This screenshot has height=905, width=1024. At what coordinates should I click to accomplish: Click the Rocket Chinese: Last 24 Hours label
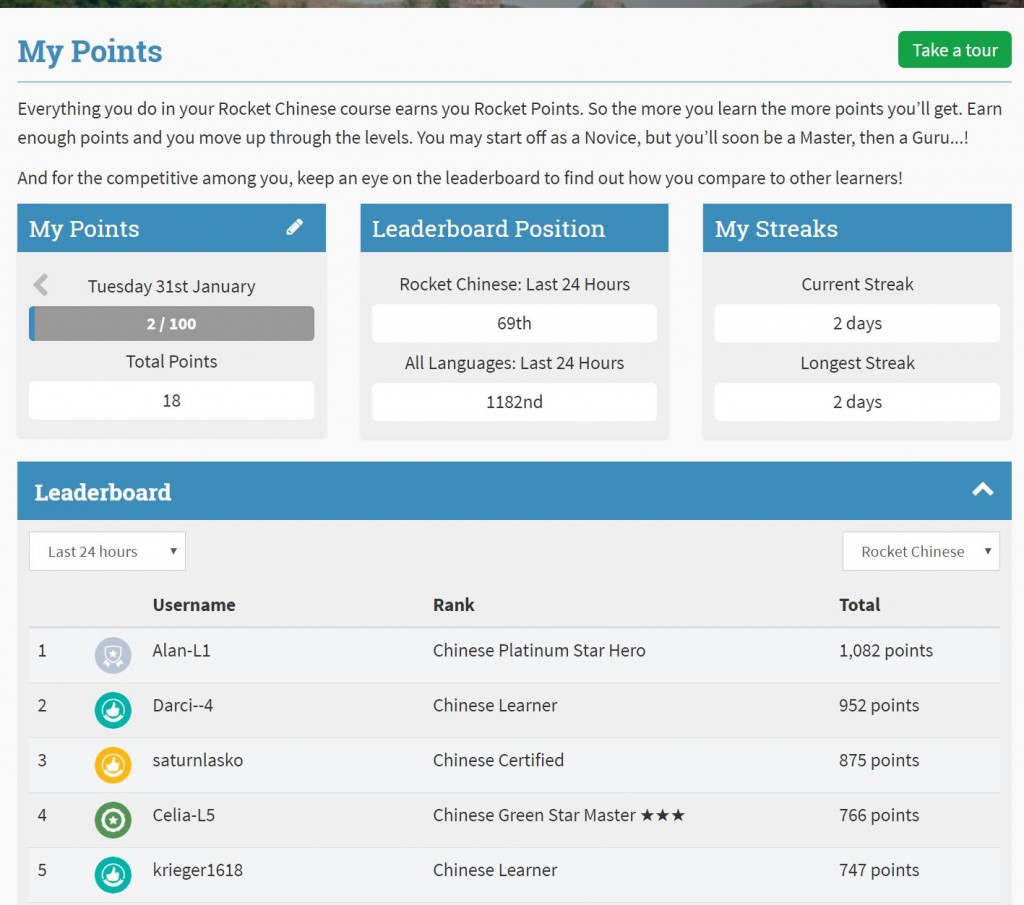point(515,284)
